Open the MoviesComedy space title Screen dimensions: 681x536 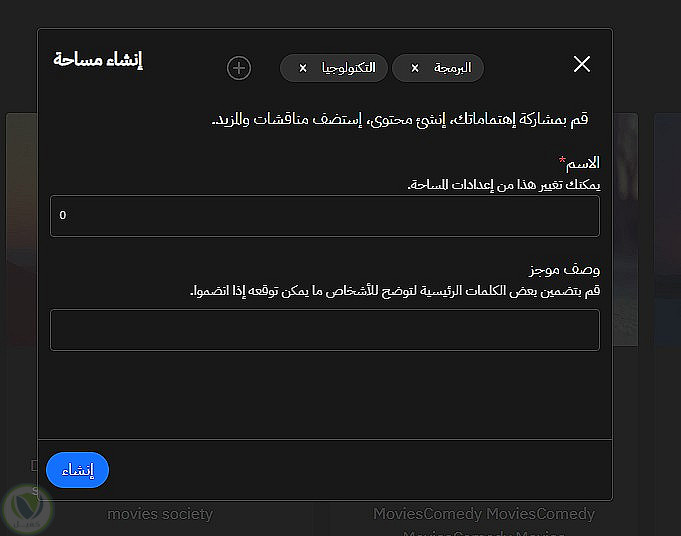[484, 514]
